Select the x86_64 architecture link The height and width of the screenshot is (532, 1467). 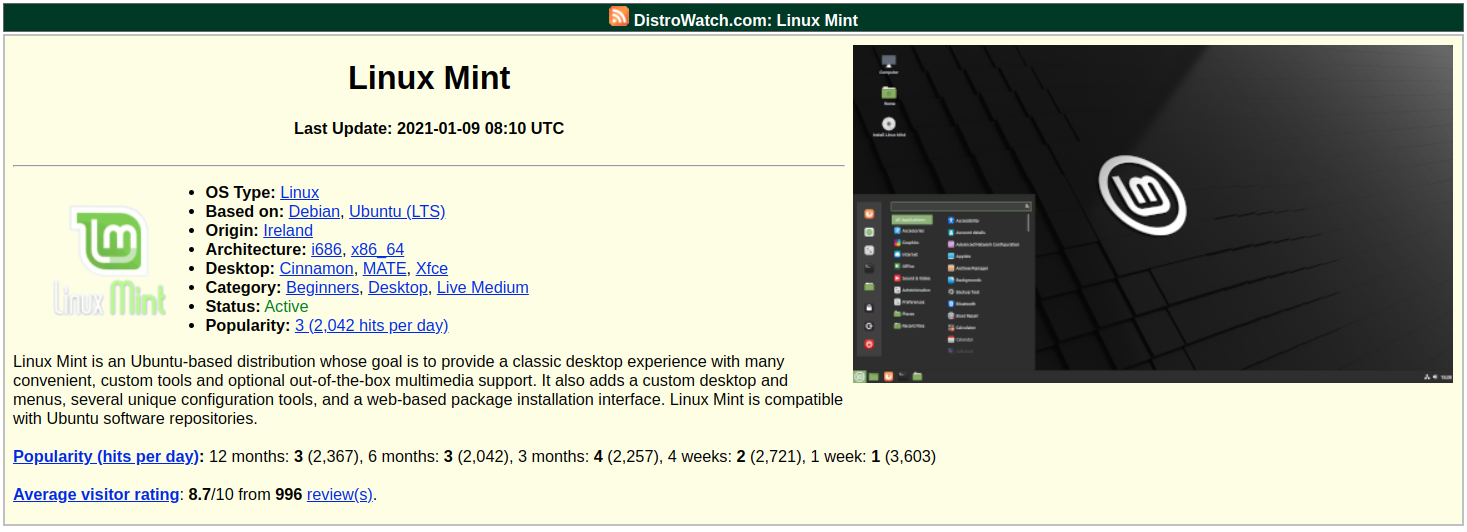377,250
